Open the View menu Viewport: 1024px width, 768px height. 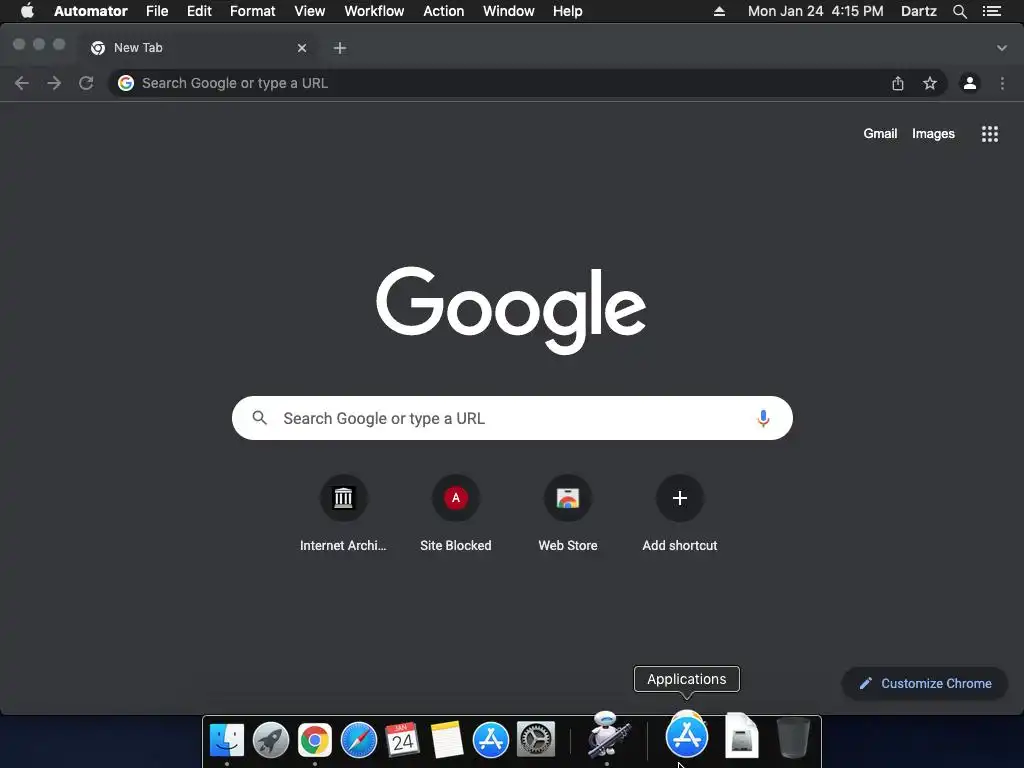310,11
